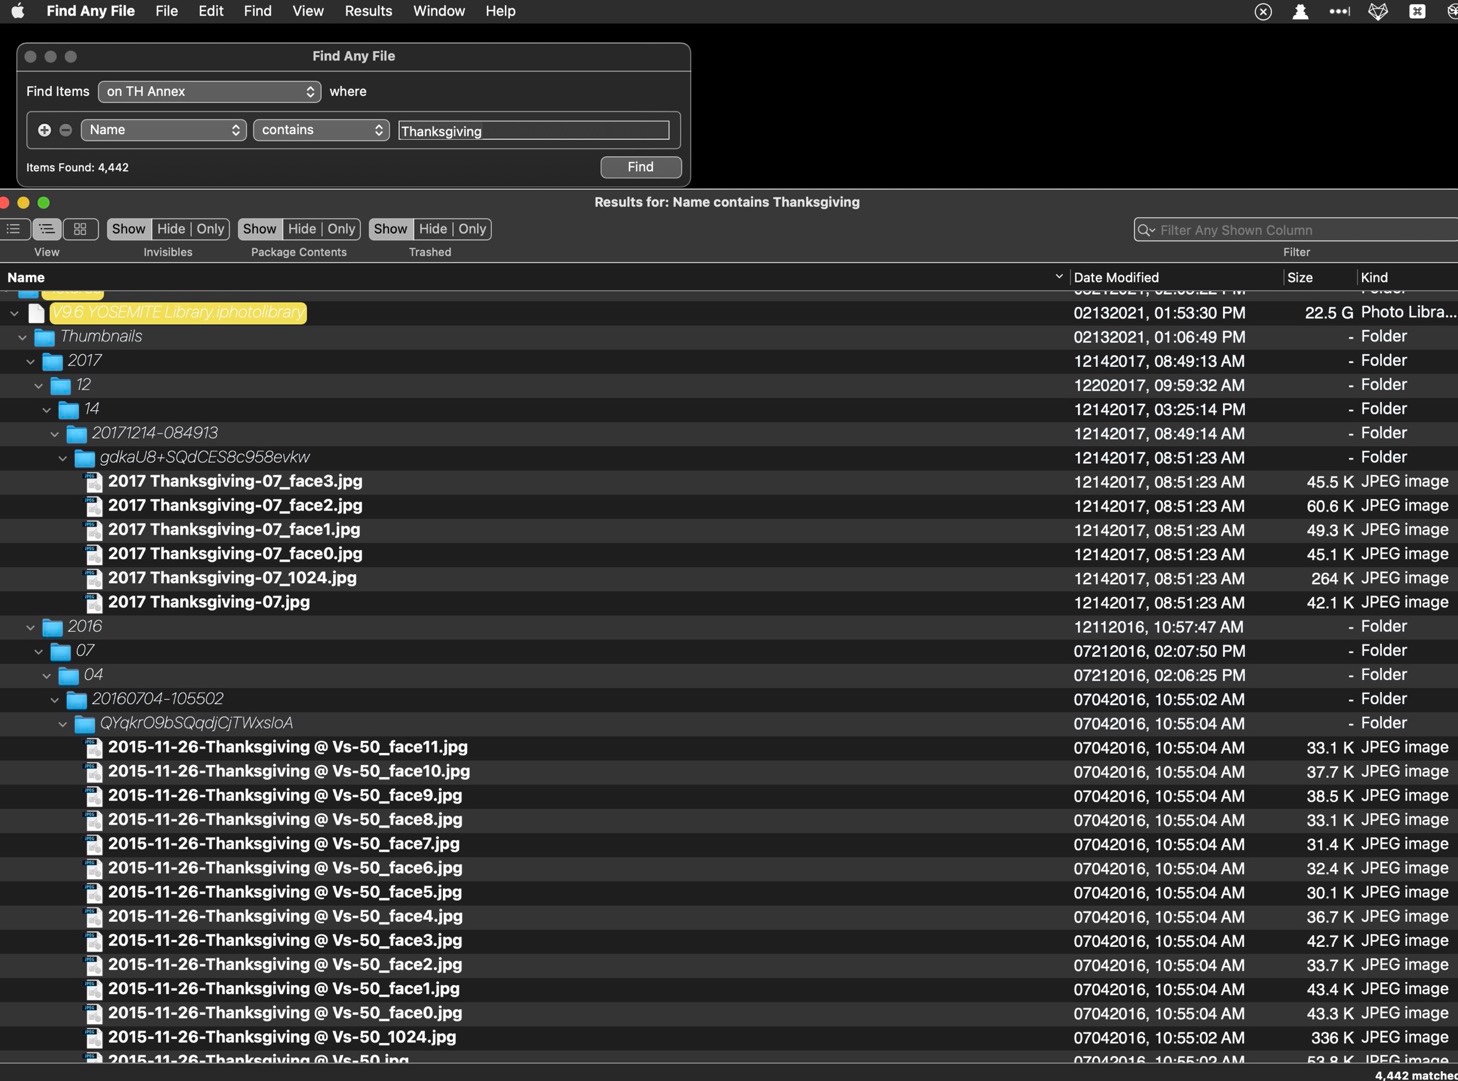The width and height of the screenshot is (1458, 1081).
Task: Set Trashed to Show
Action: pos(390,229)
